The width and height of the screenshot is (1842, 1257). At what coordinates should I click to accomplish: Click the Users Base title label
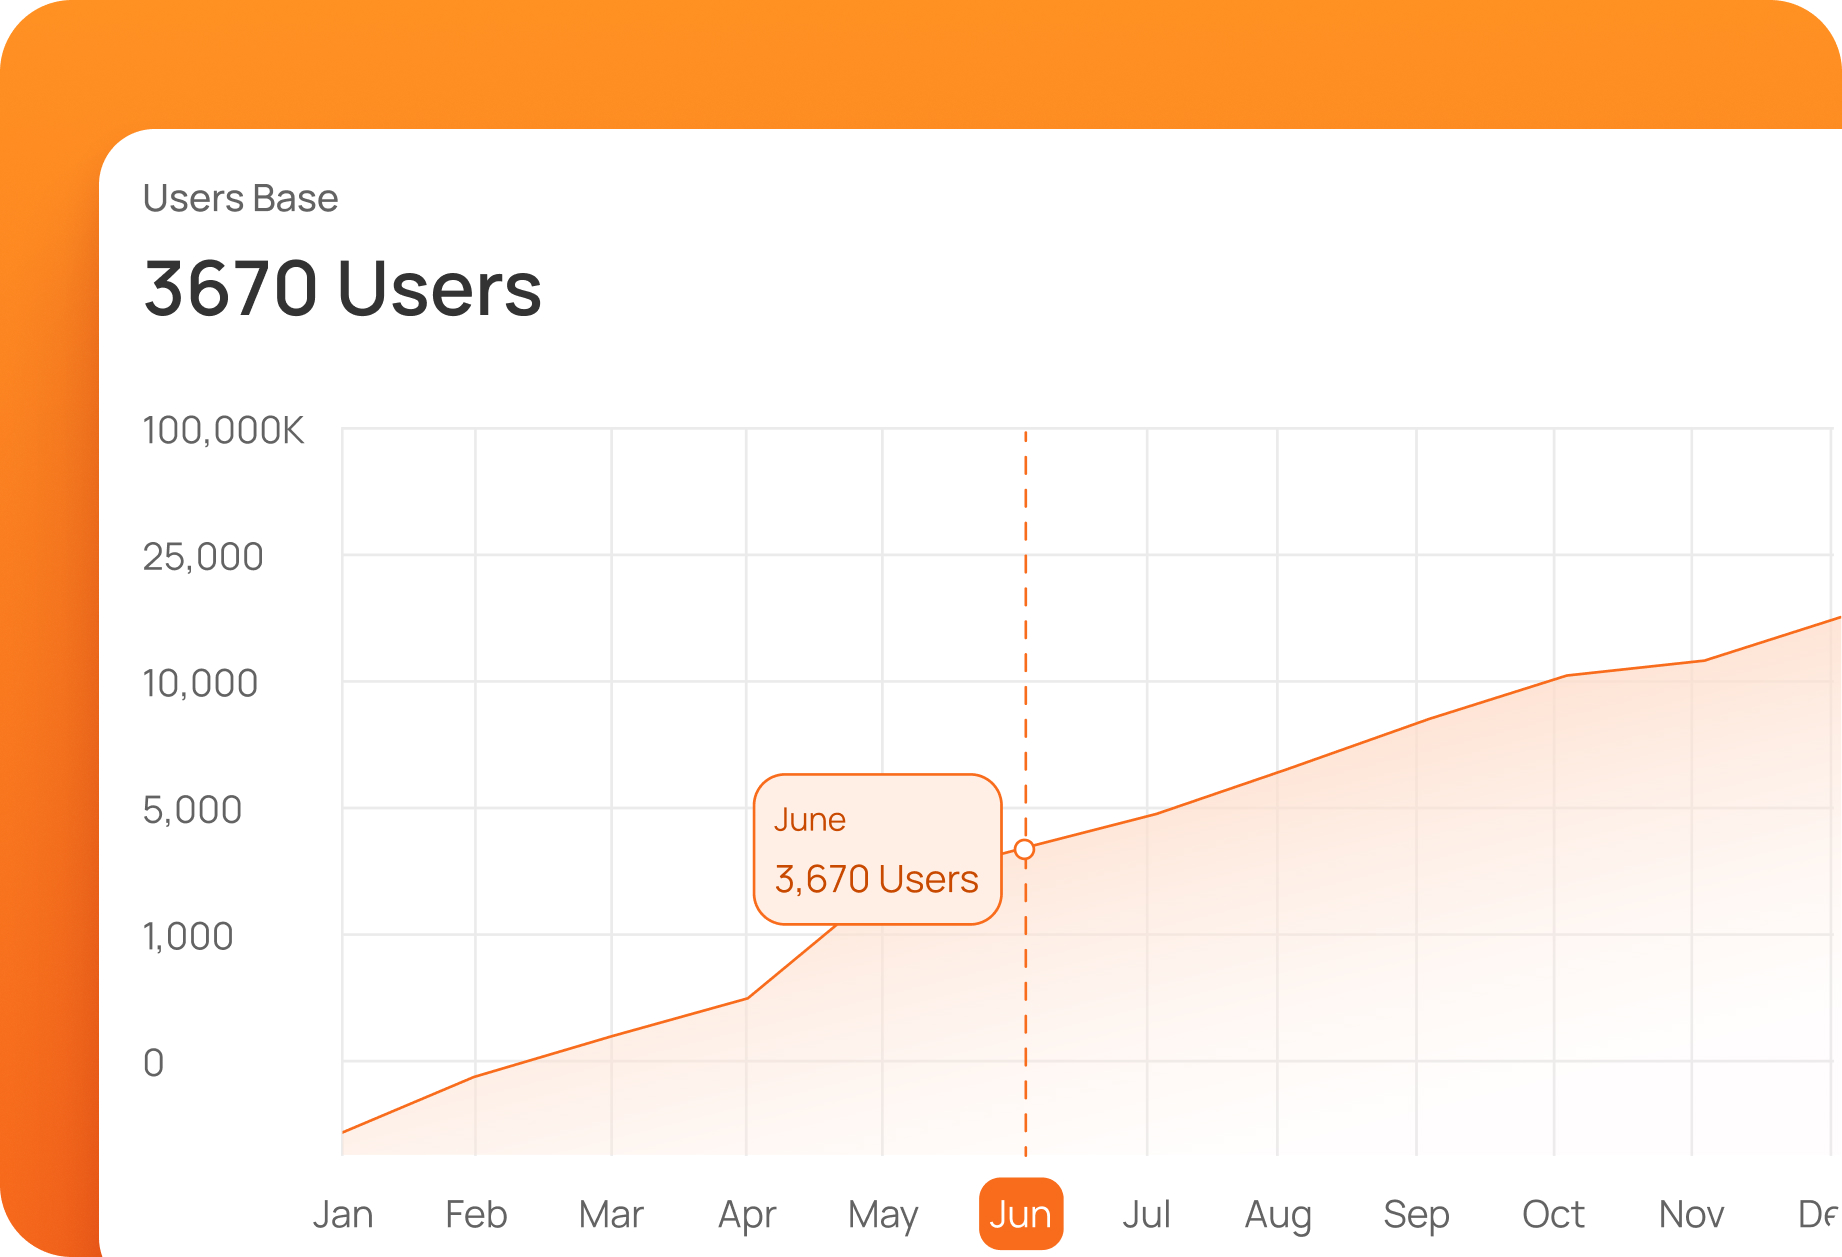[x=240, y=198]
